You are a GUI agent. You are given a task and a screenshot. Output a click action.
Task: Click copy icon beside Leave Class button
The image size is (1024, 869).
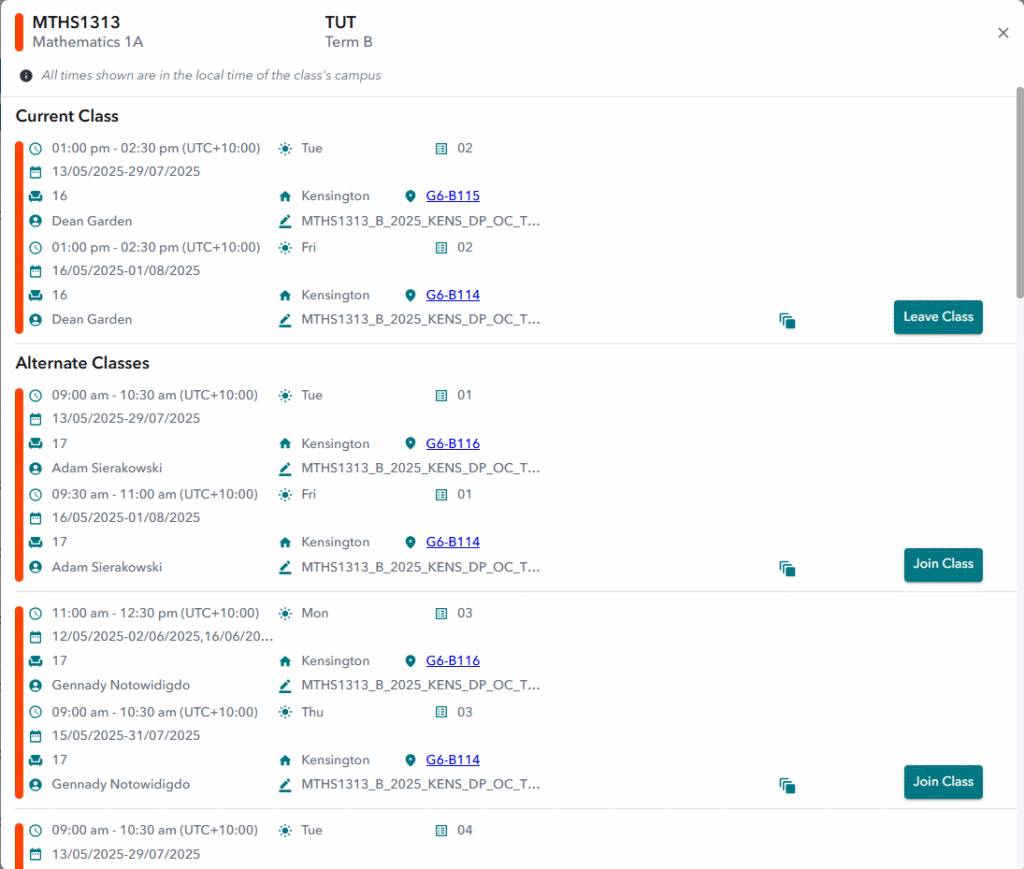point(787,321)
